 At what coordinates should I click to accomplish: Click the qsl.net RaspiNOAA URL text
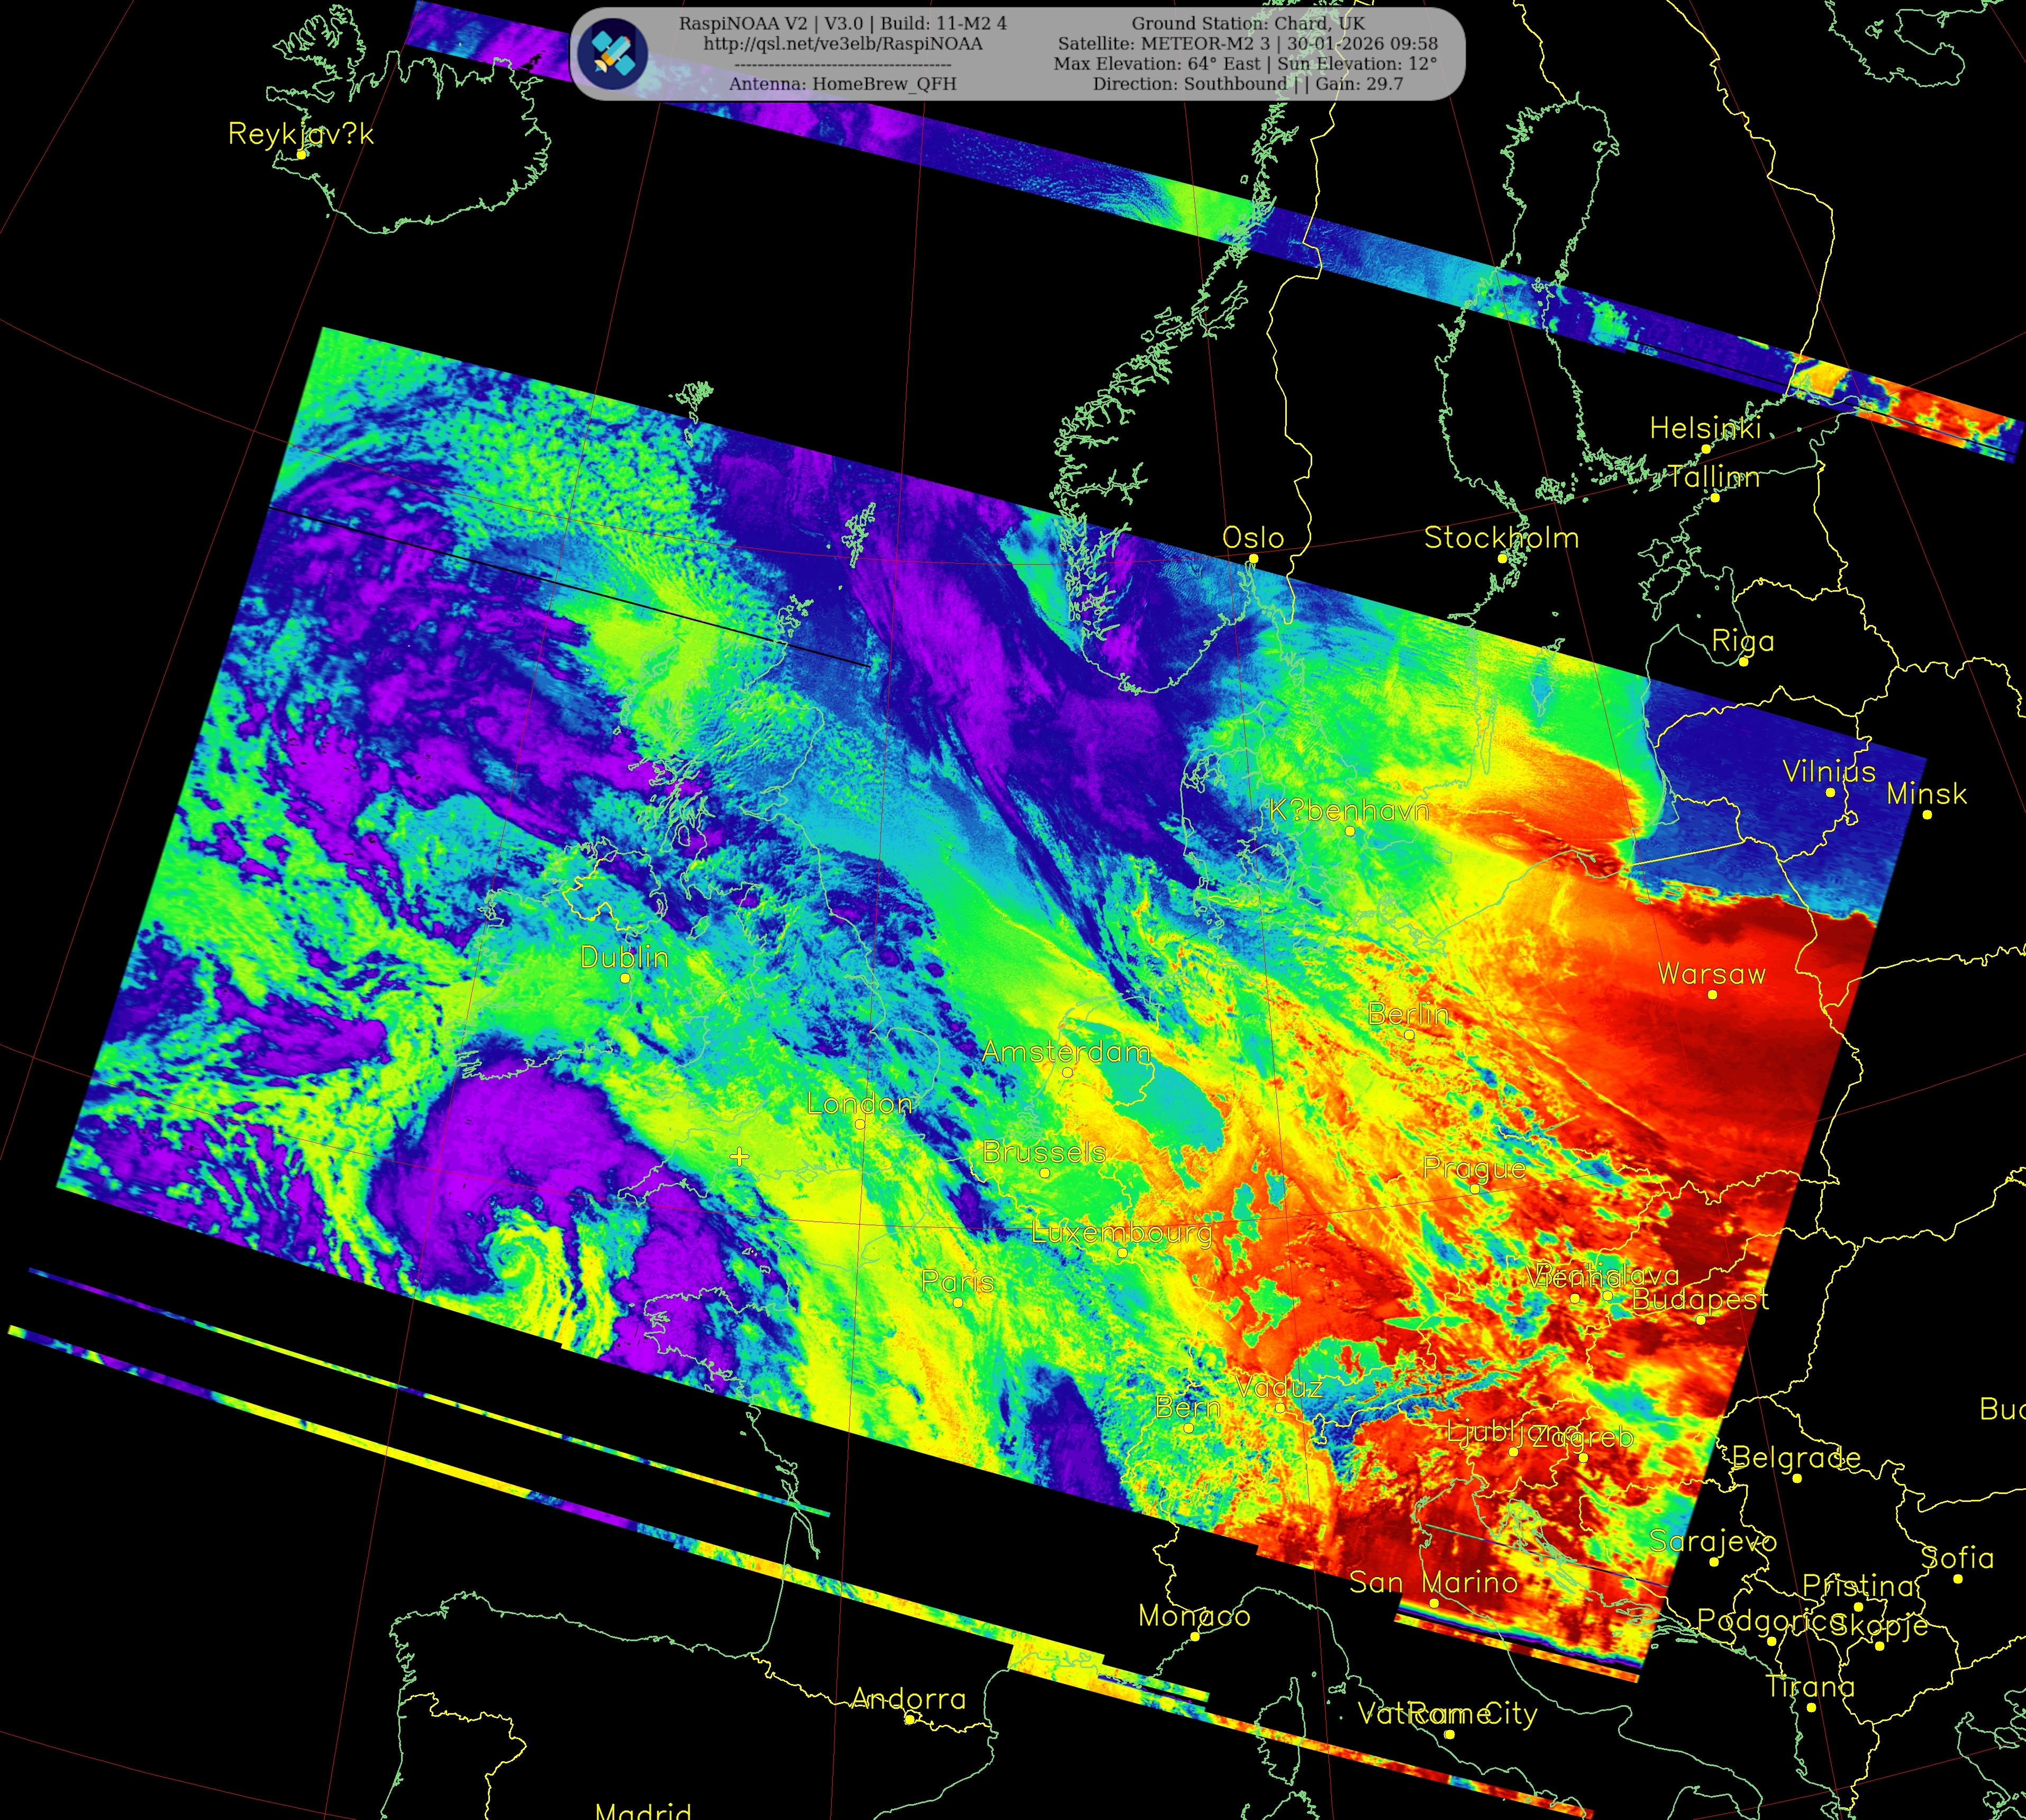[x=842, y=44]
